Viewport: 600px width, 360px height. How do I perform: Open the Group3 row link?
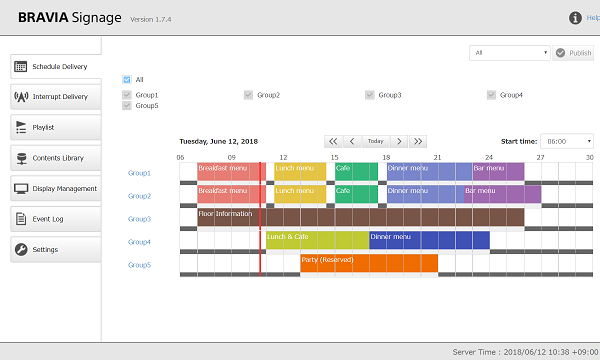(x=139, y=219)
